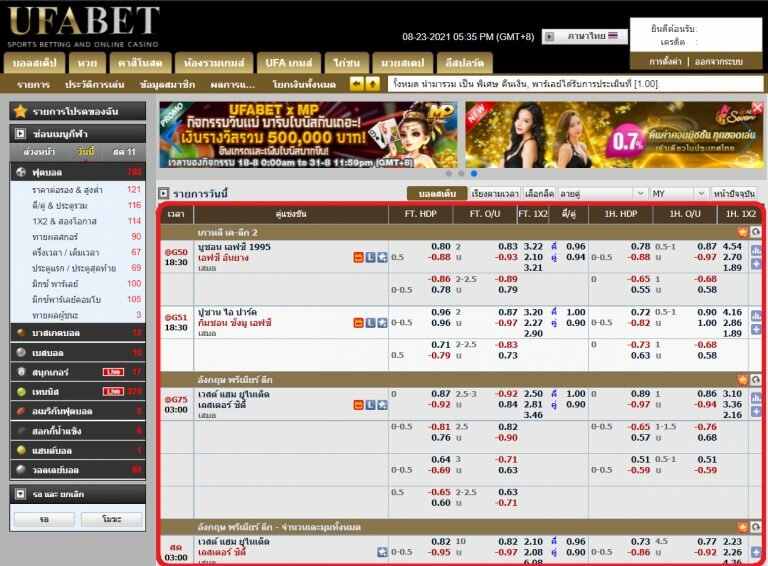Switch to the หวย tab
Viewport: 768px width, 566px height.
(x=87, y=63)
